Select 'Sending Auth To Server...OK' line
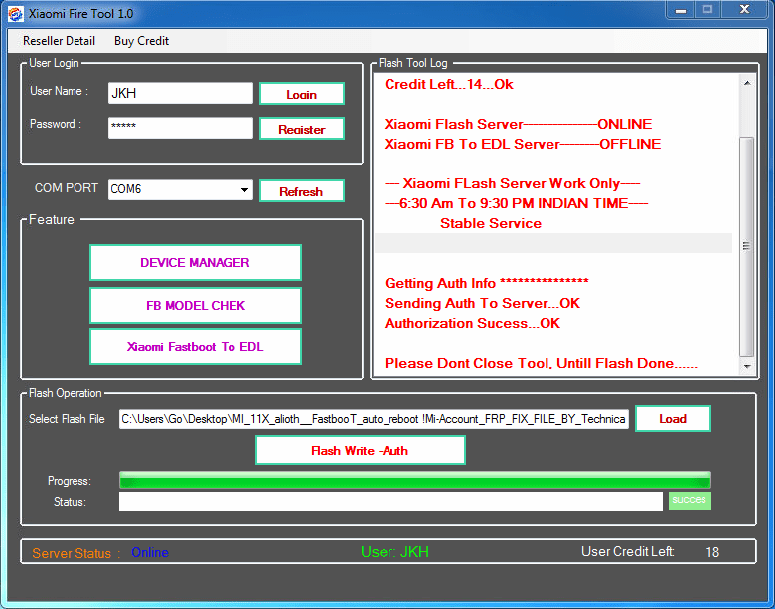 pyautogui.click(x=482, y=303)
